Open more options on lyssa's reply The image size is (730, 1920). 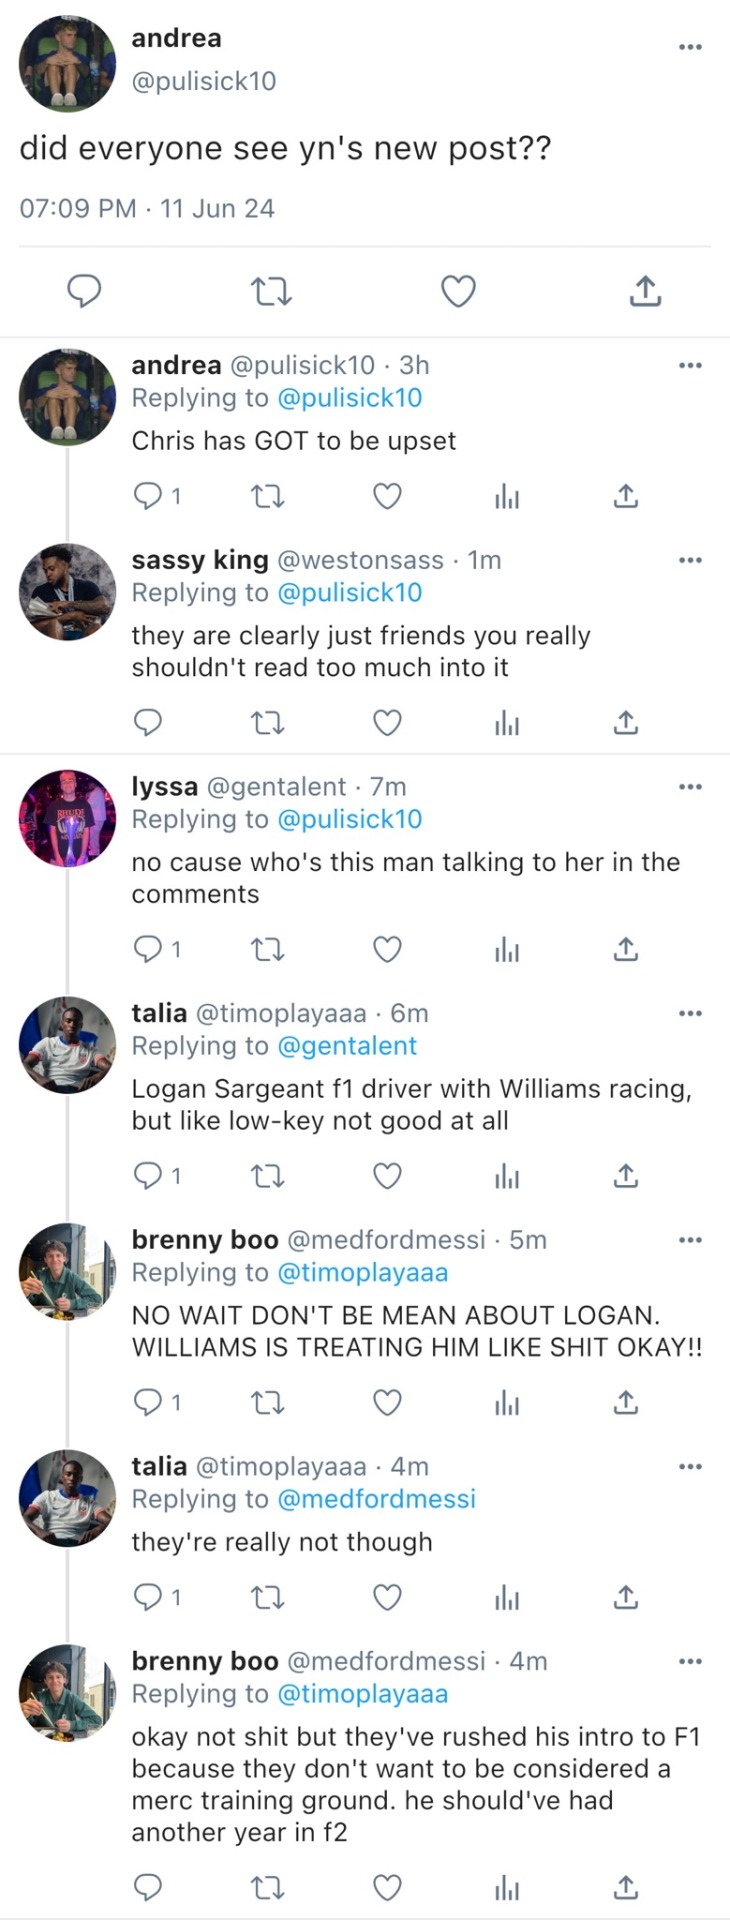click(690, 787)
